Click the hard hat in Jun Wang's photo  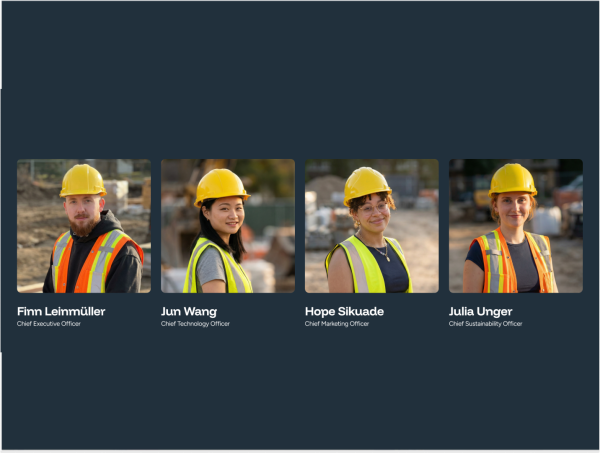pyautogui.click(x=221, y=186)
